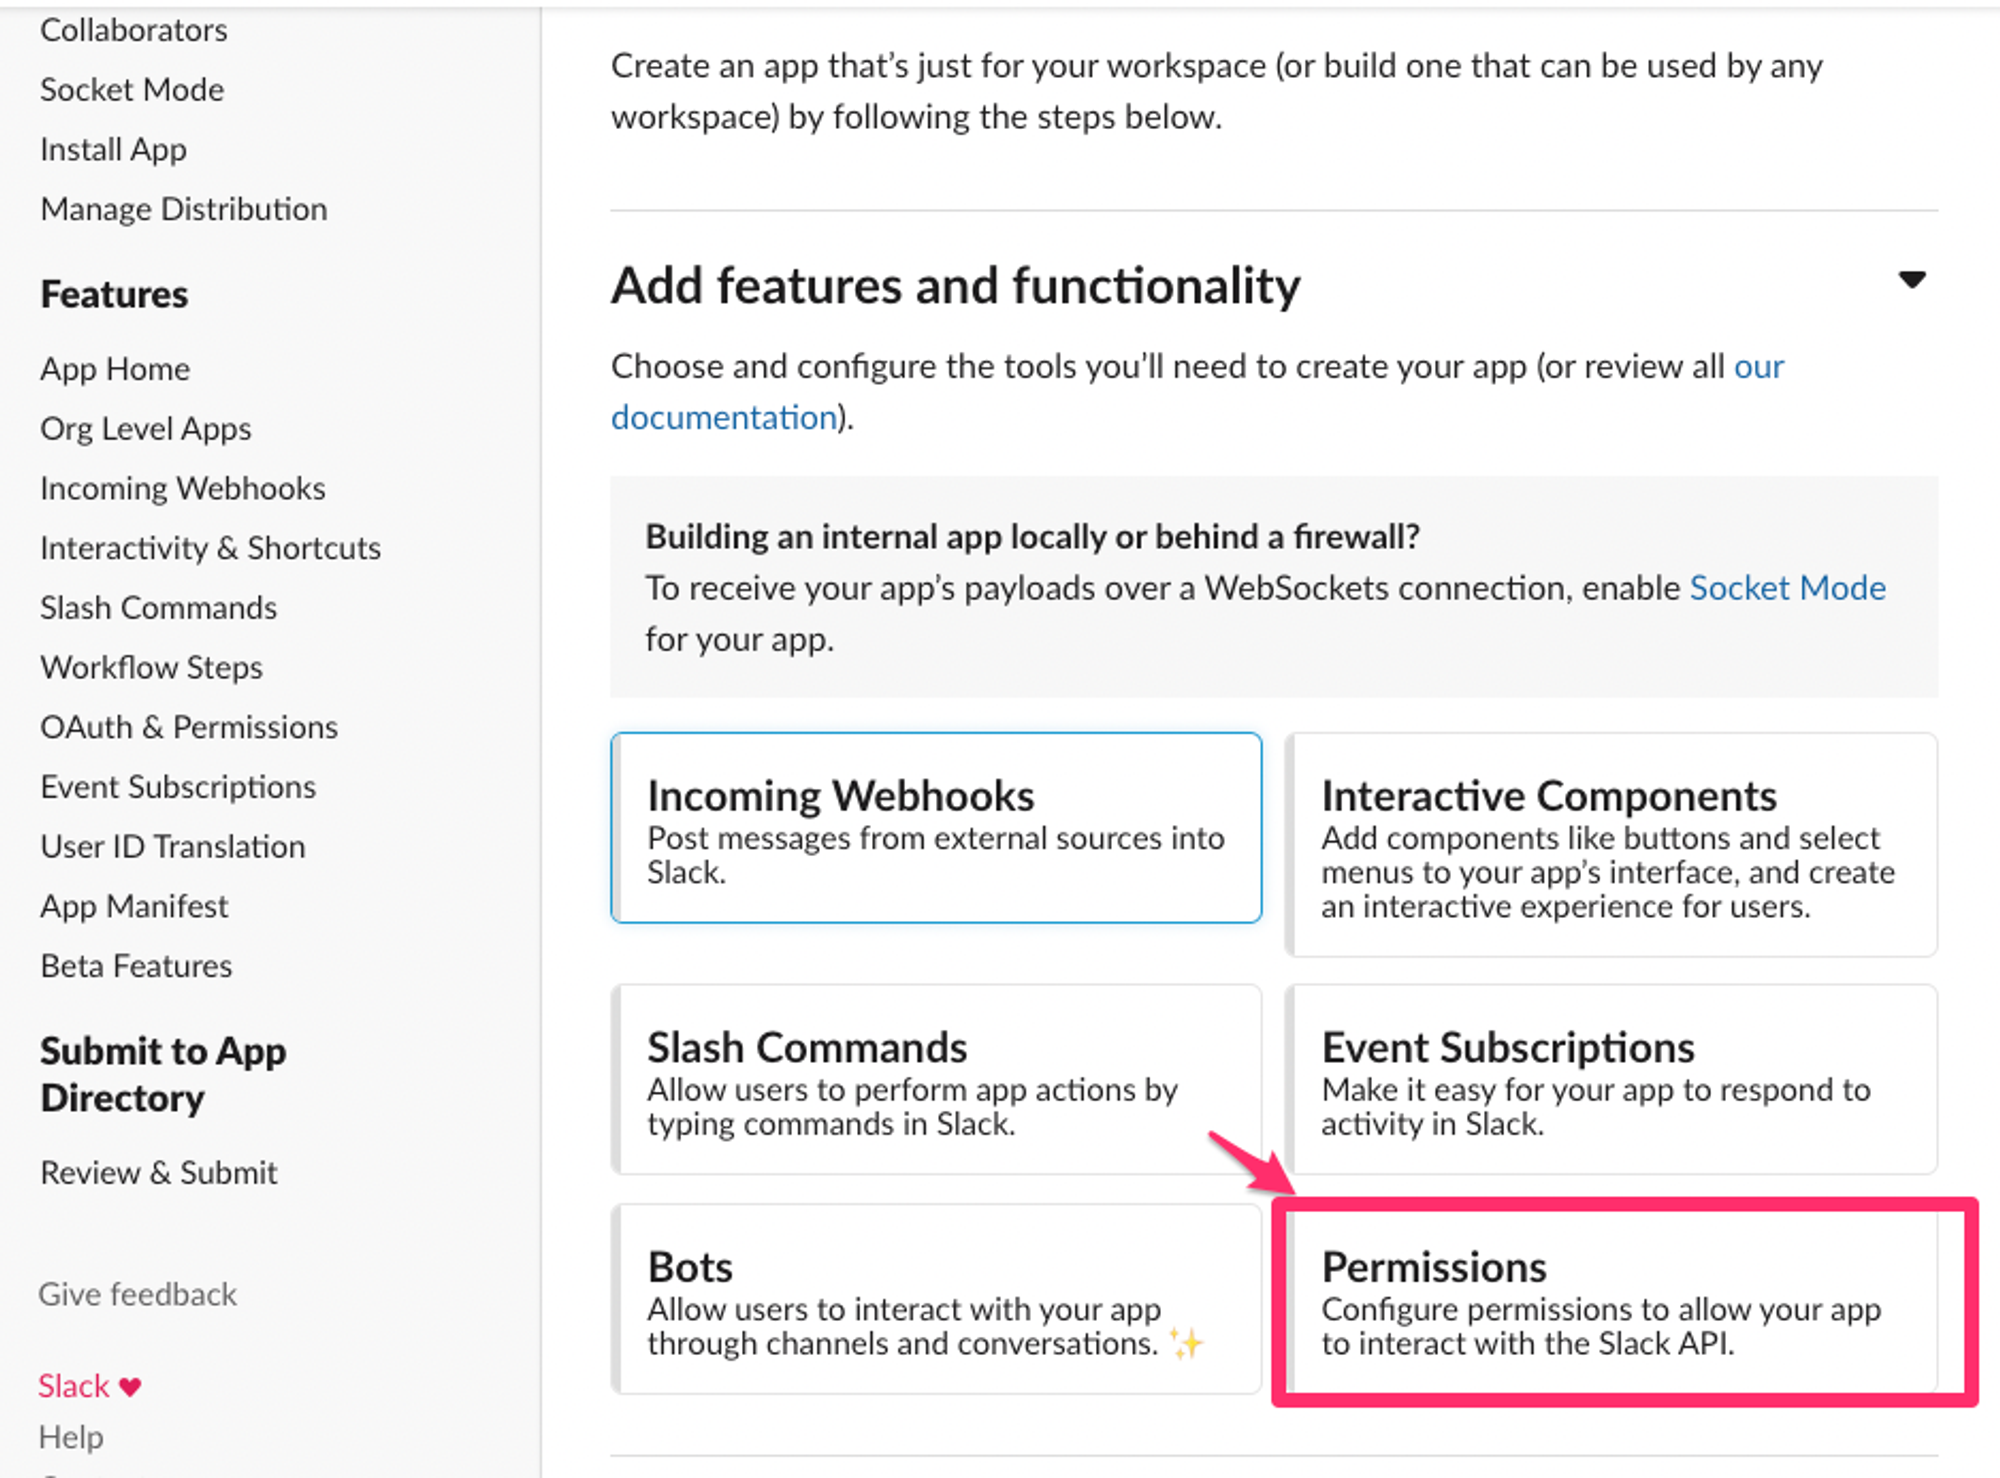Image resolution: width=2000 pixels, height=1478 pixels.
Task: Open the Interactive Components card
Action: coord(1610,845)
